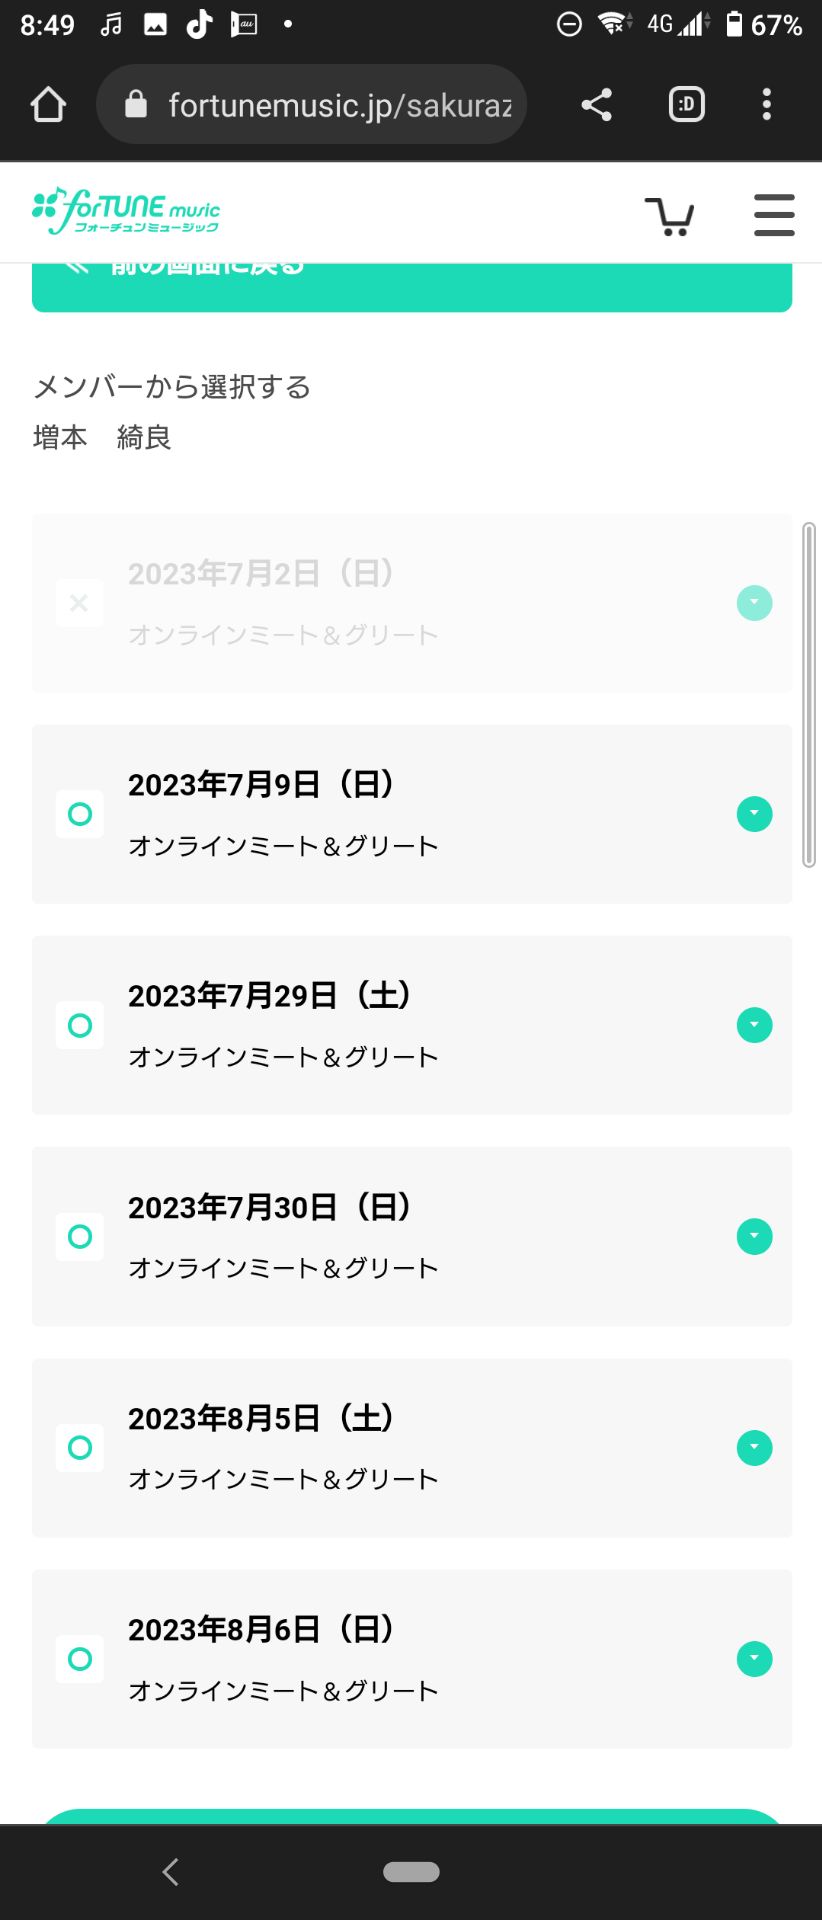
Task: Expand the 2023年7月9日 event details
Action: pyautogui.click(x=754, y=814)
